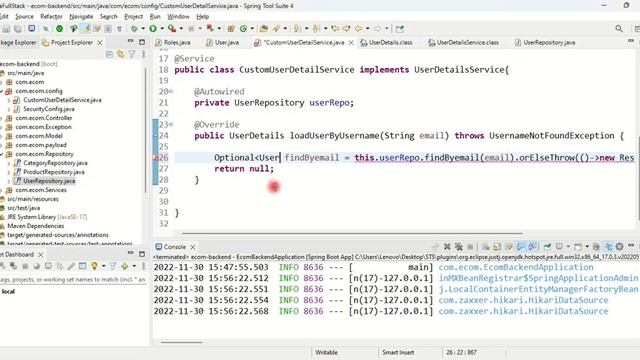Viewport: 640px width, 360px height.
Task: Toggle Show Whitespace Characters pilcrow icon
Action: click(119, 29)
